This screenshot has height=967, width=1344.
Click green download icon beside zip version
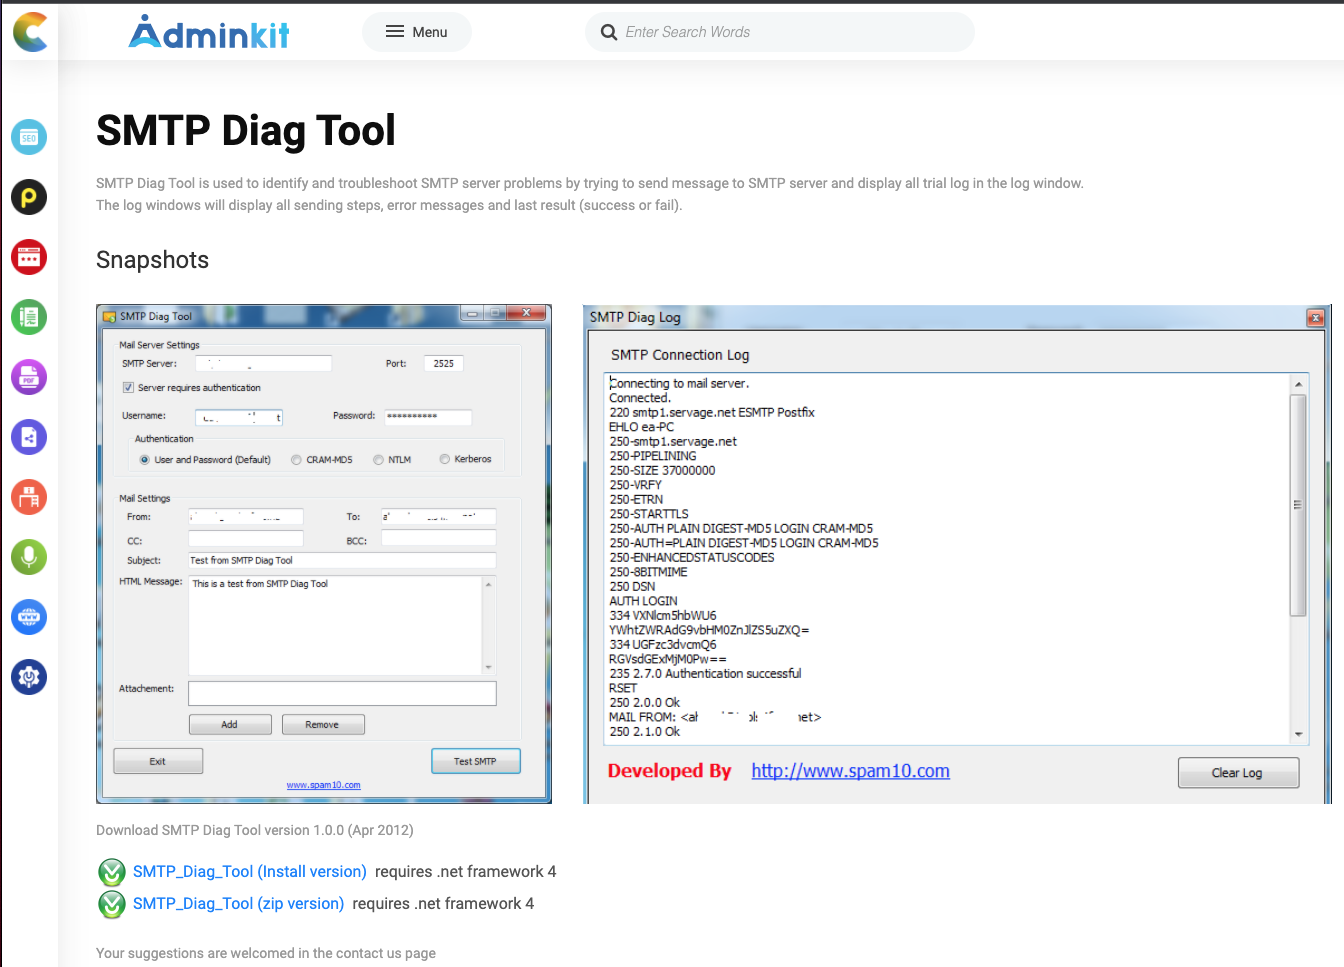112,904
